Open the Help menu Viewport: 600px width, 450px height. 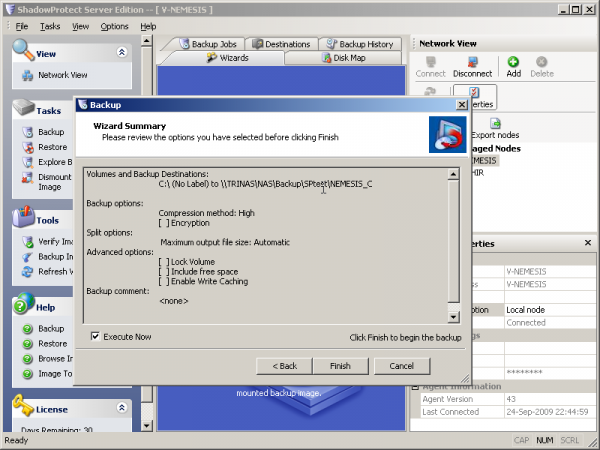148,26
